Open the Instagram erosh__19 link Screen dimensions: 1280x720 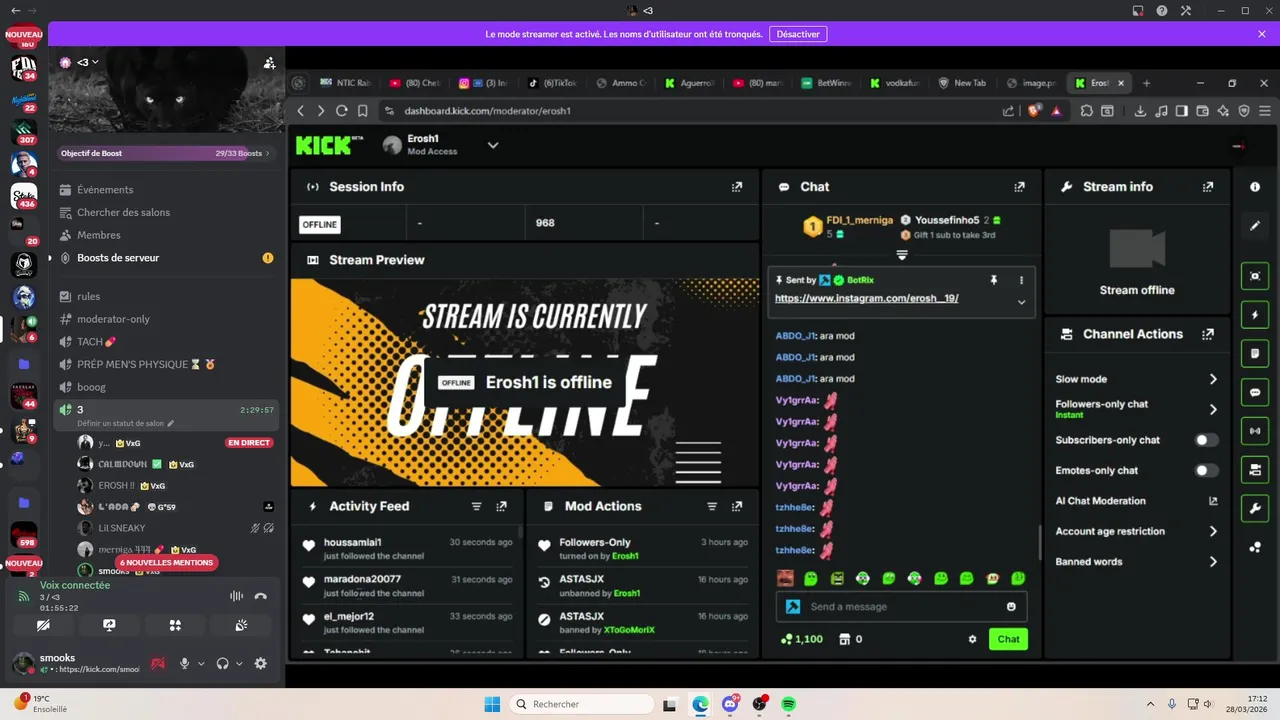click(x=867, y=298)
